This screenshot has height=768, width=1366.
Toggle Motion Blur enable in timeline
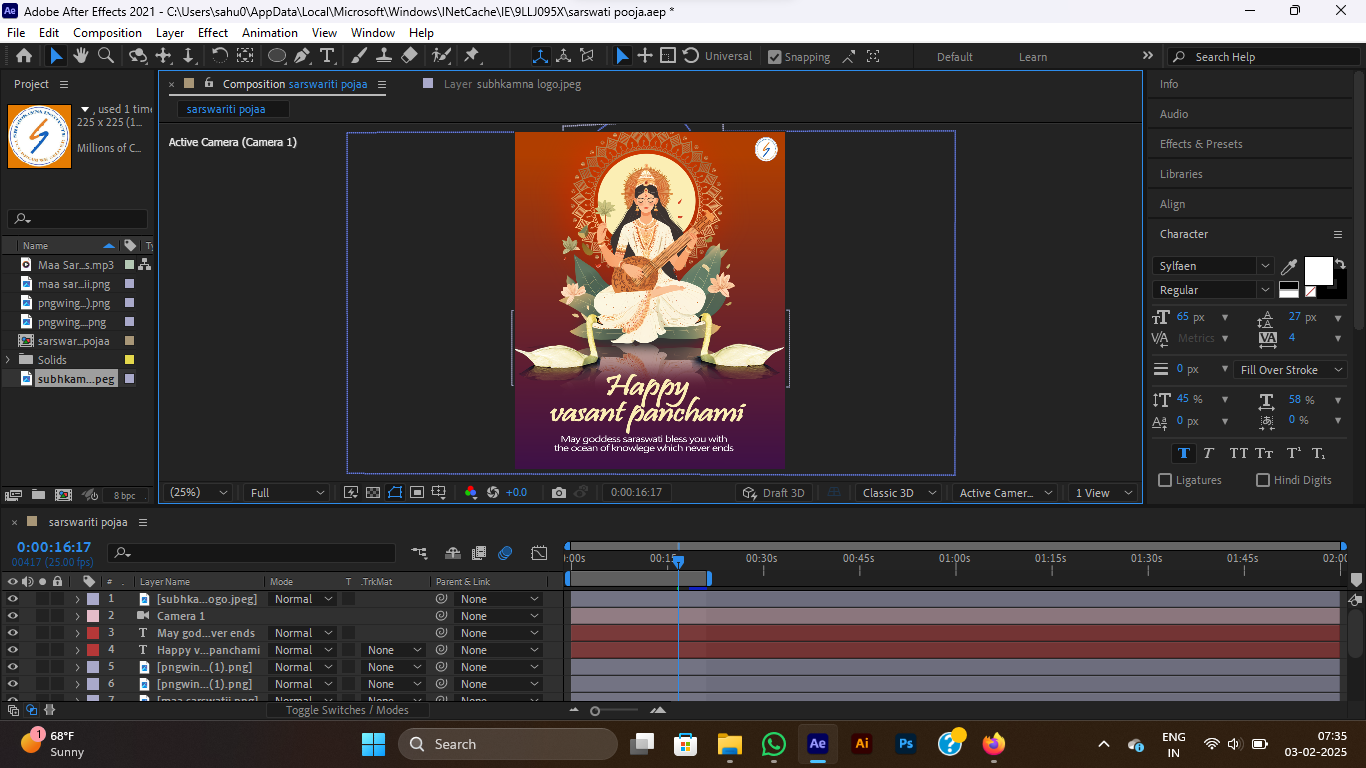(x=505, y=553)
